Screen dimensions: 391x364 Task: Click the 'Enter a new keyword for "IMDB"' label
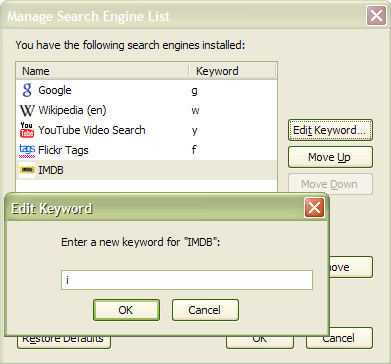tap(141, 242)
